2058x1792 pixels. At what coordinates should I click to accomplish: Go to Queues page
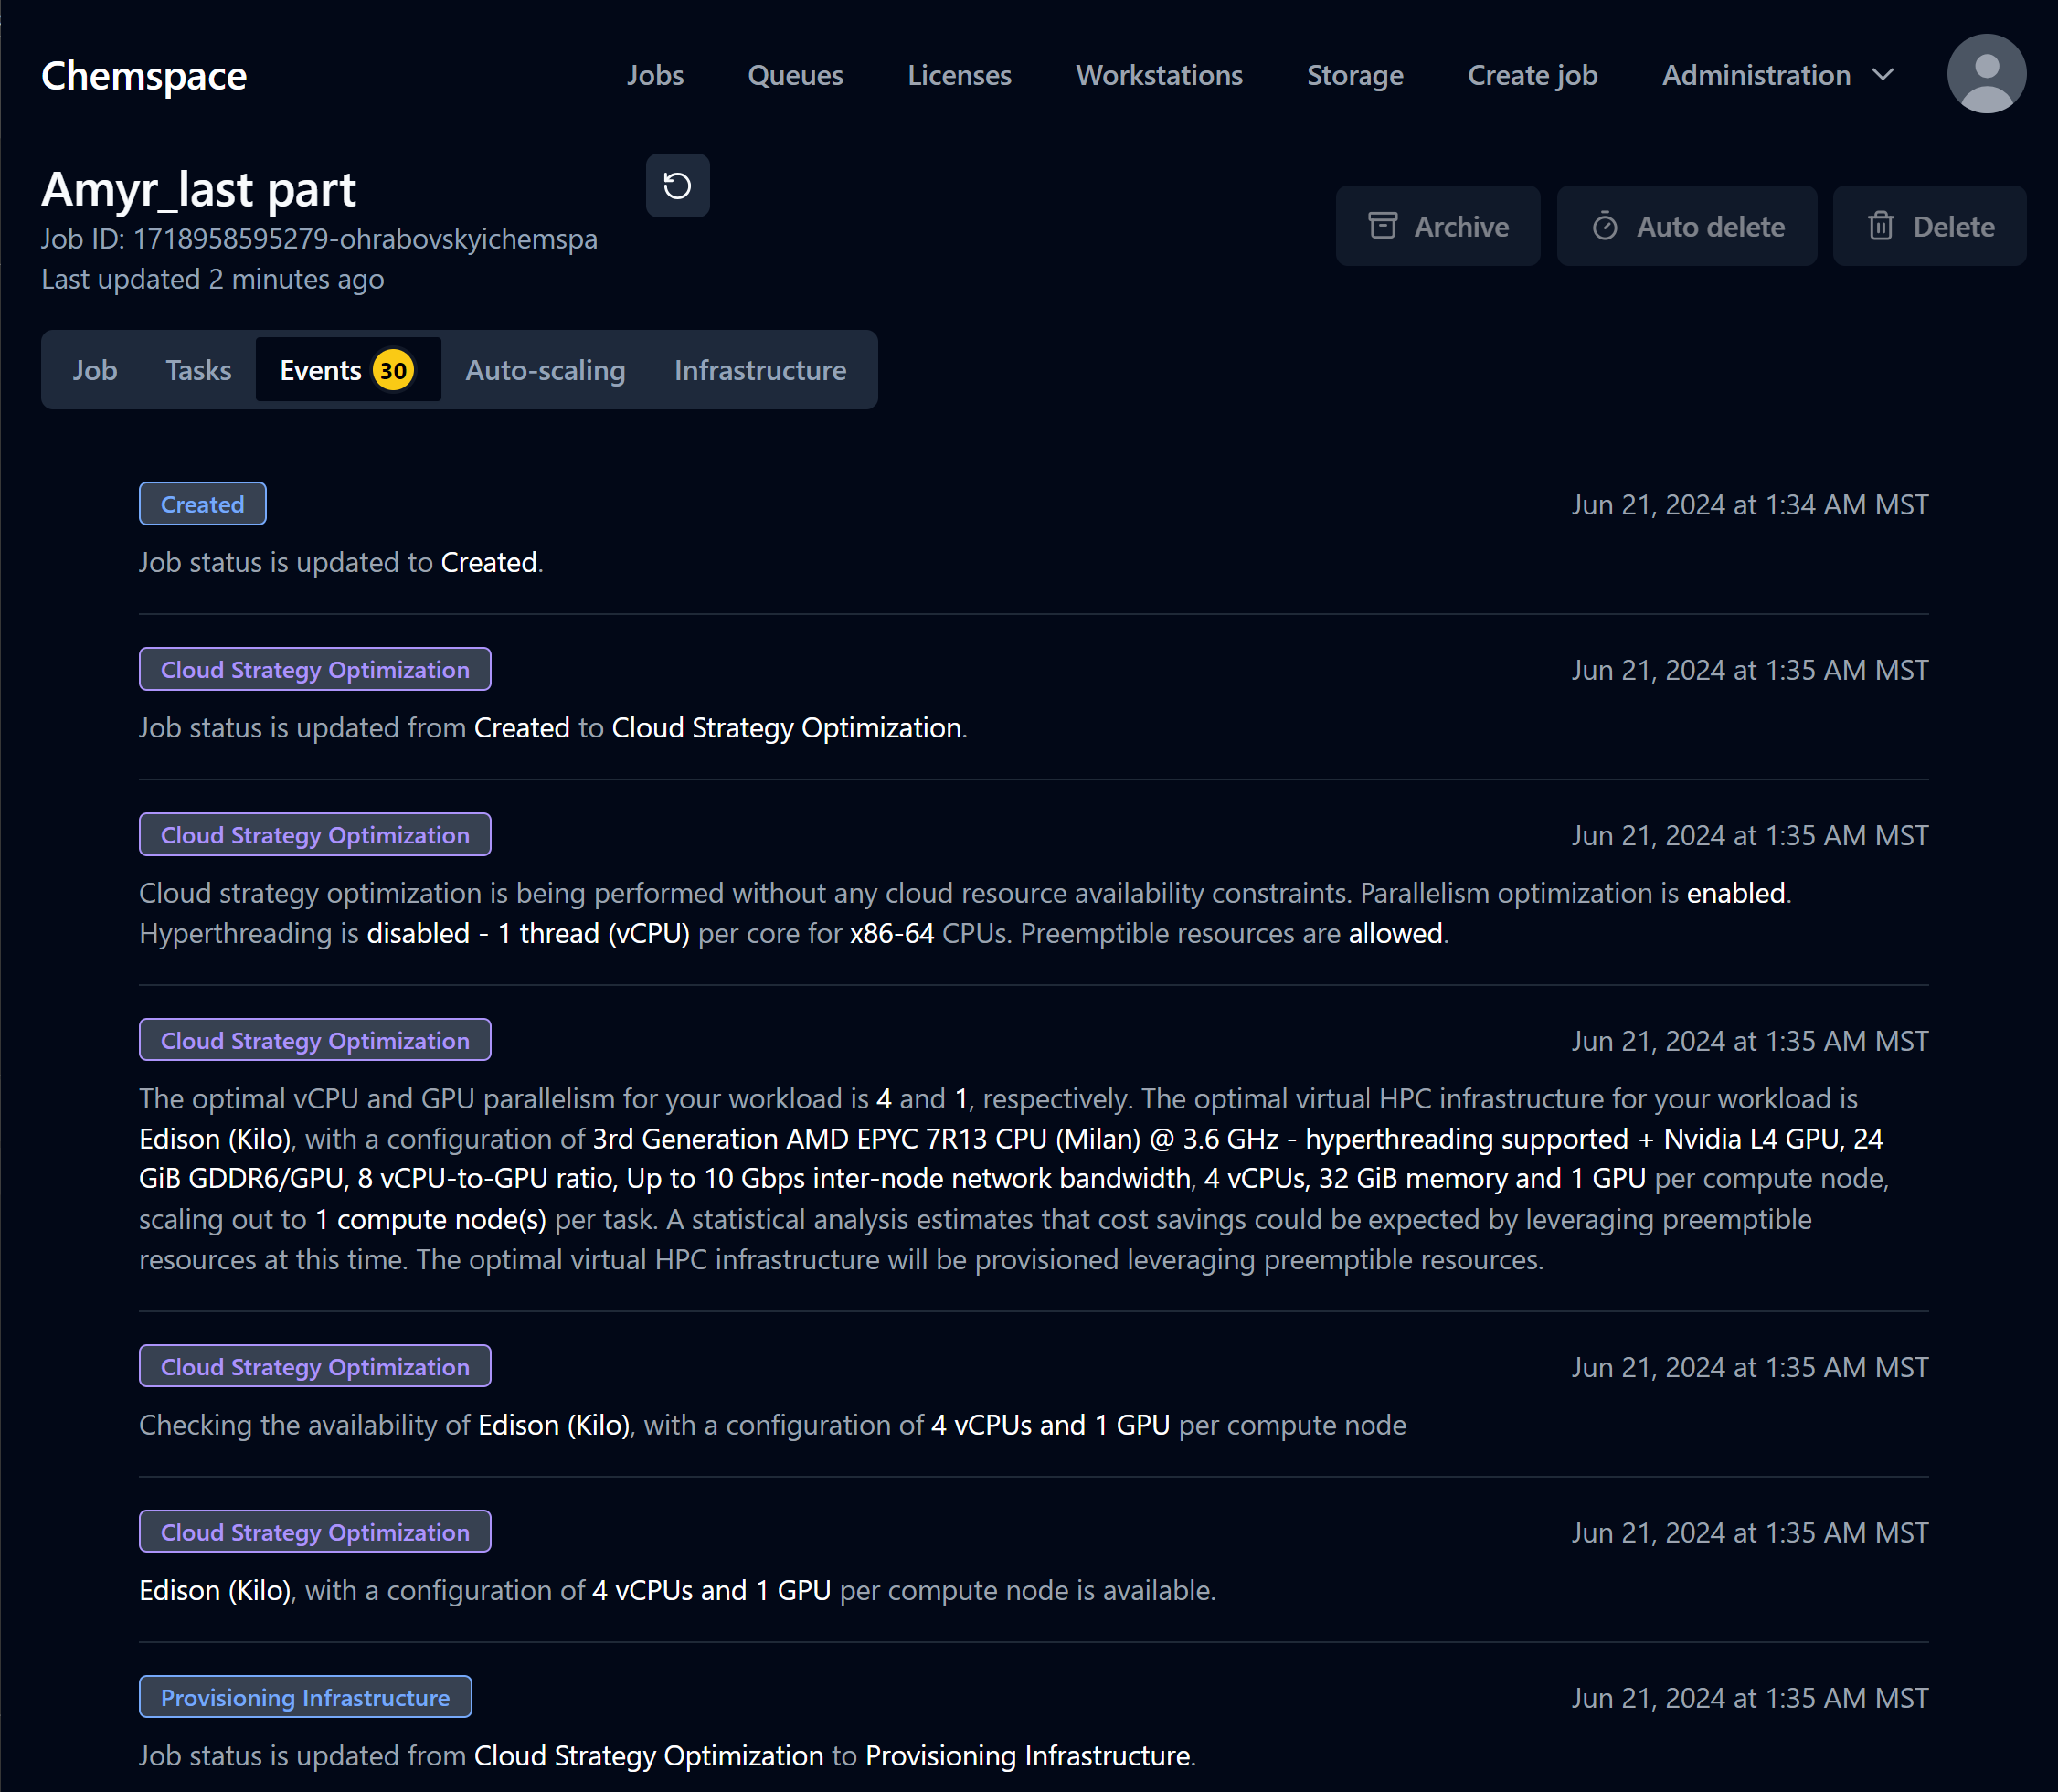click(795, 75)
